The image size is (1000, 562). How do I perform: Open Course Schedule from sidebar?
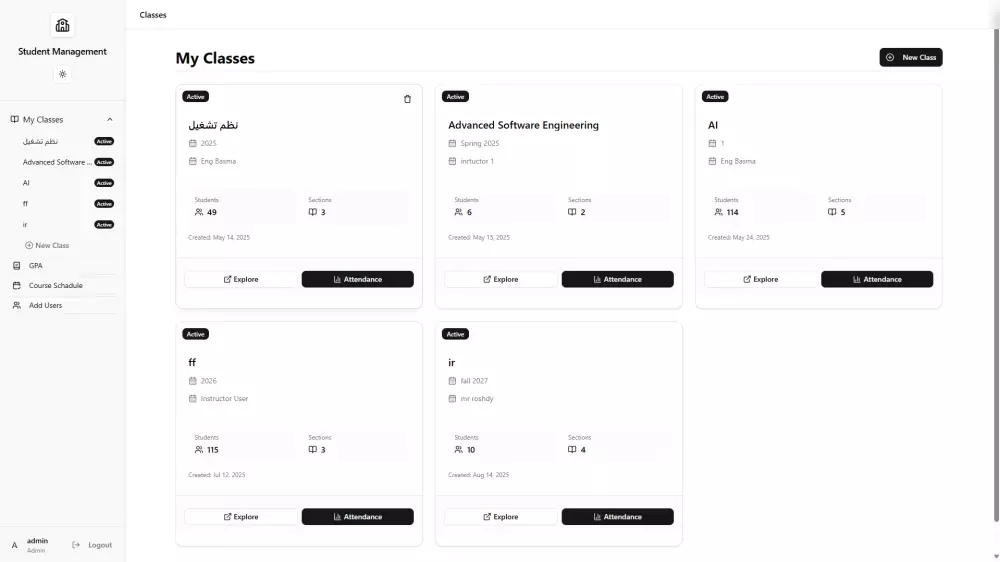pos(55,286)
